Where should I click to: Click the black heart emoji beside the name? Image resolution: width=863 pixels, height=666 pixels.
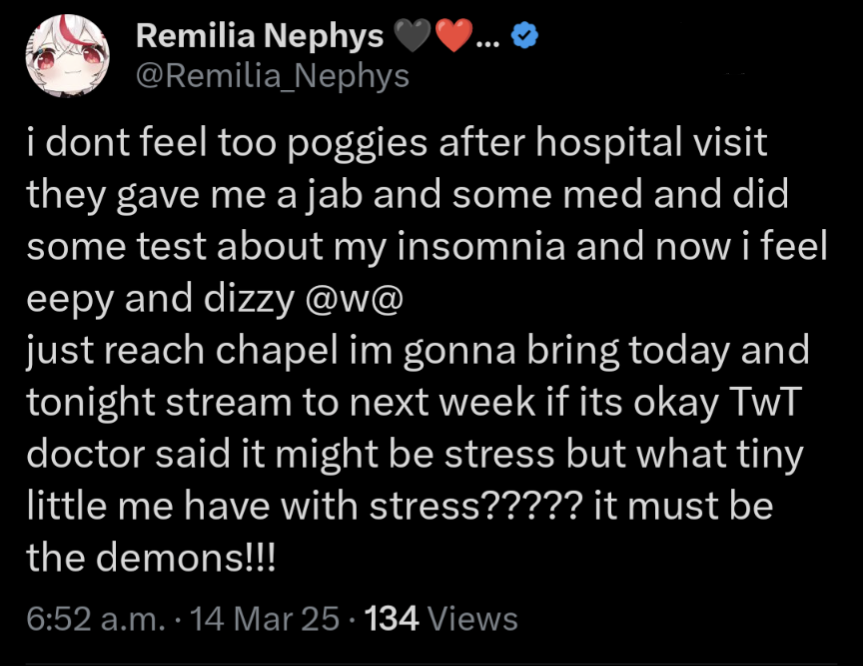[x=412, y=38]
